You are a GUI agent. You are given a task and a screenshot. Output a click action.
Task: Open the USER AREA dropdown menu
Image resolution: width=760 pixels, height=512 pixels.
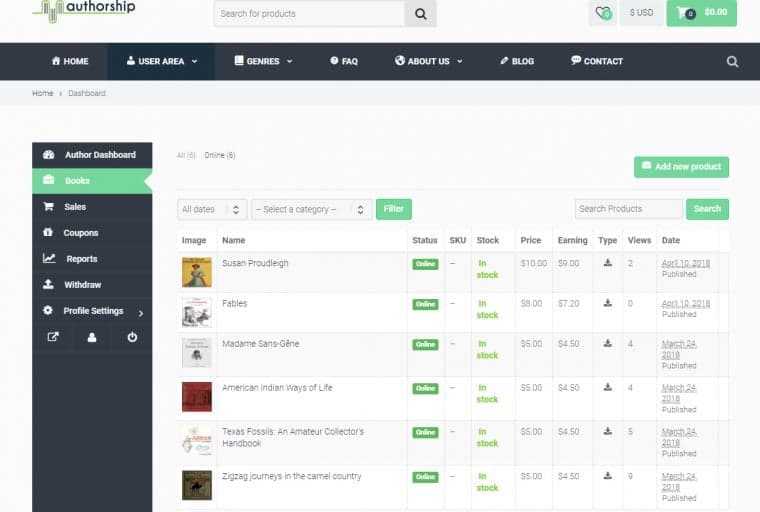161,62
